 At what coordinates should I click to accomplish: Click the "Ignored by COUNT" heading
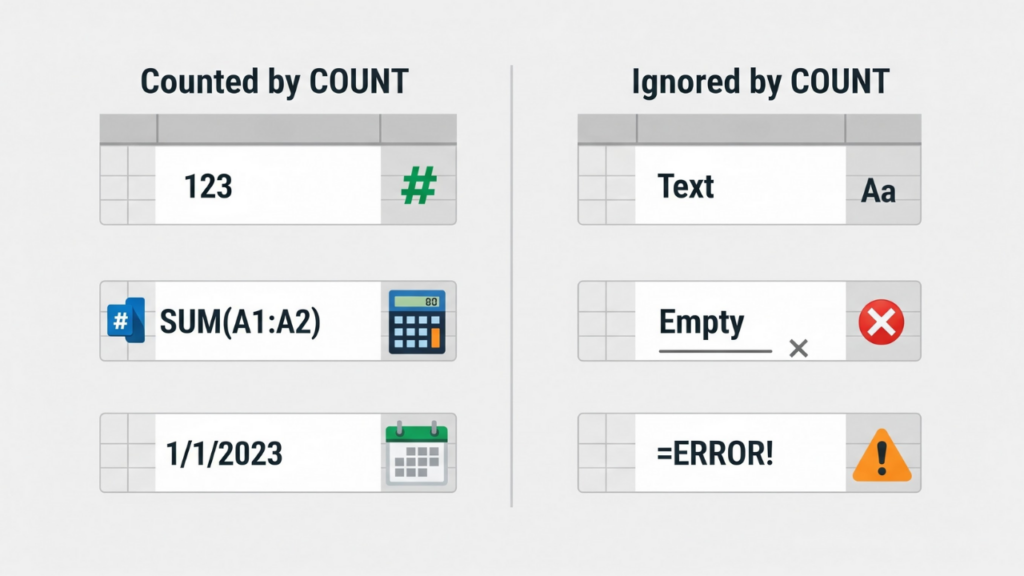(760, 81)
